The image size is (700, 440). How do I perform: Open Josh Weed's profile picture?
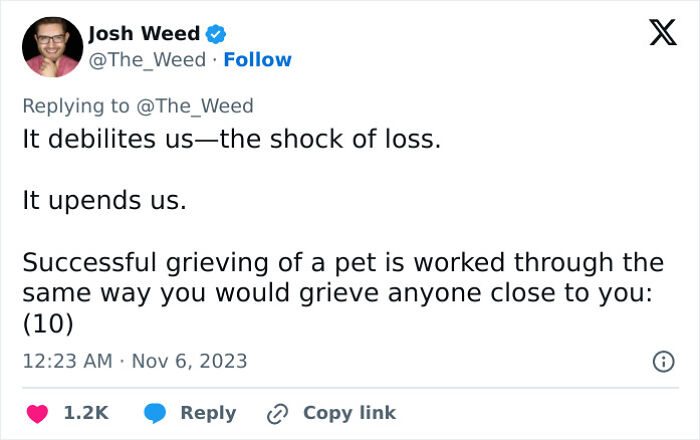tap(52, 47)
